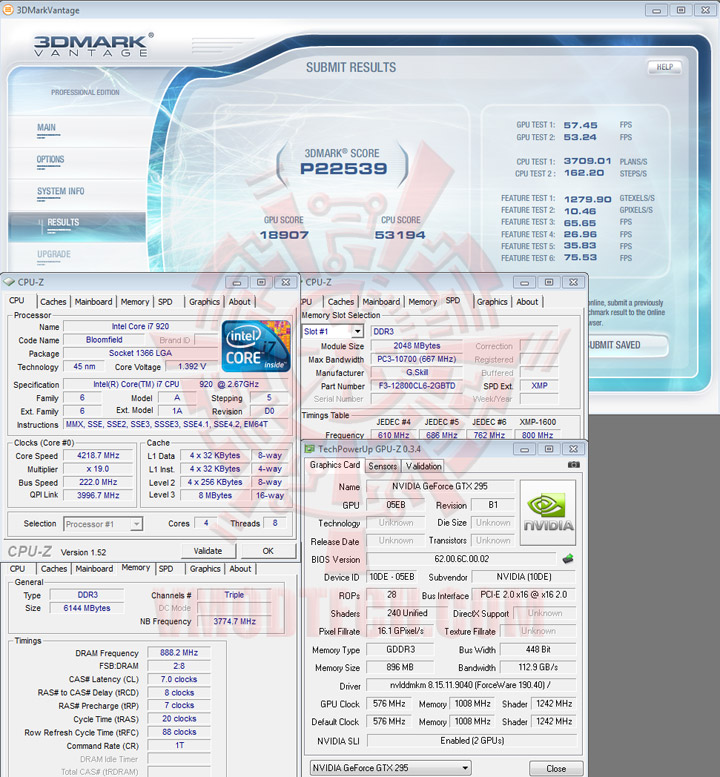Click the first CPU-Z title bar icon
Screen dimensions: 720x777
(9, 282)
